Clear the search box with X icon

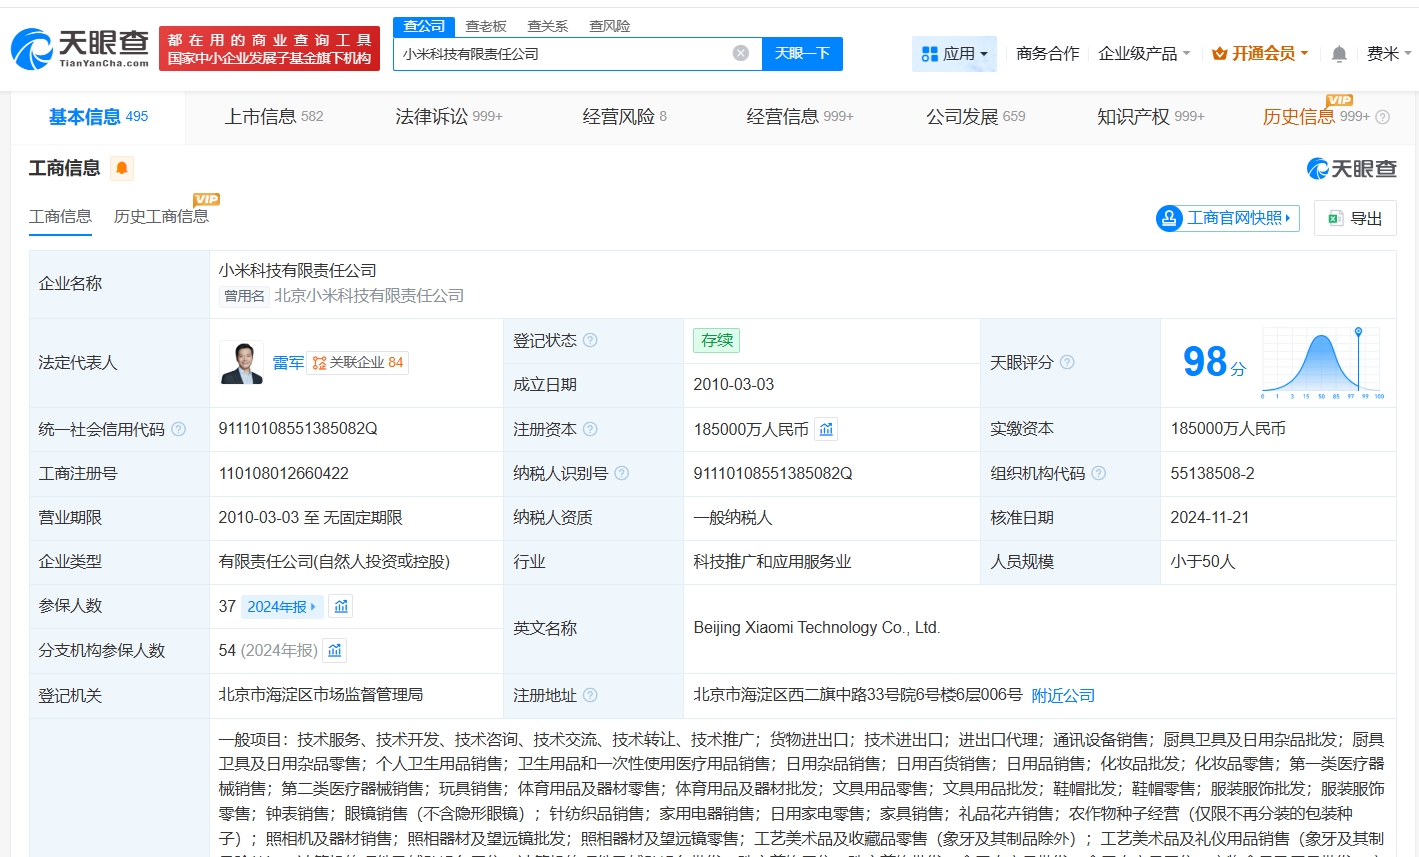[x=740, y=53]
